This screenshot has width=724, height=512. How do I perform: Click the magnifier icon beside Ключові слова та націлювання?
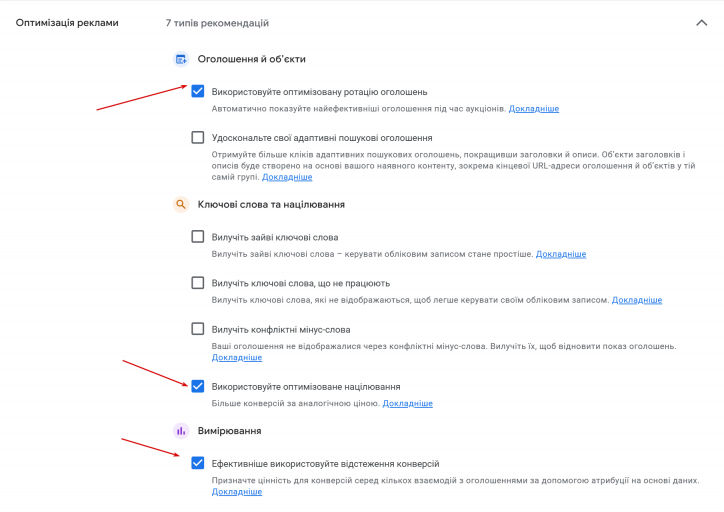pos(181,204)
